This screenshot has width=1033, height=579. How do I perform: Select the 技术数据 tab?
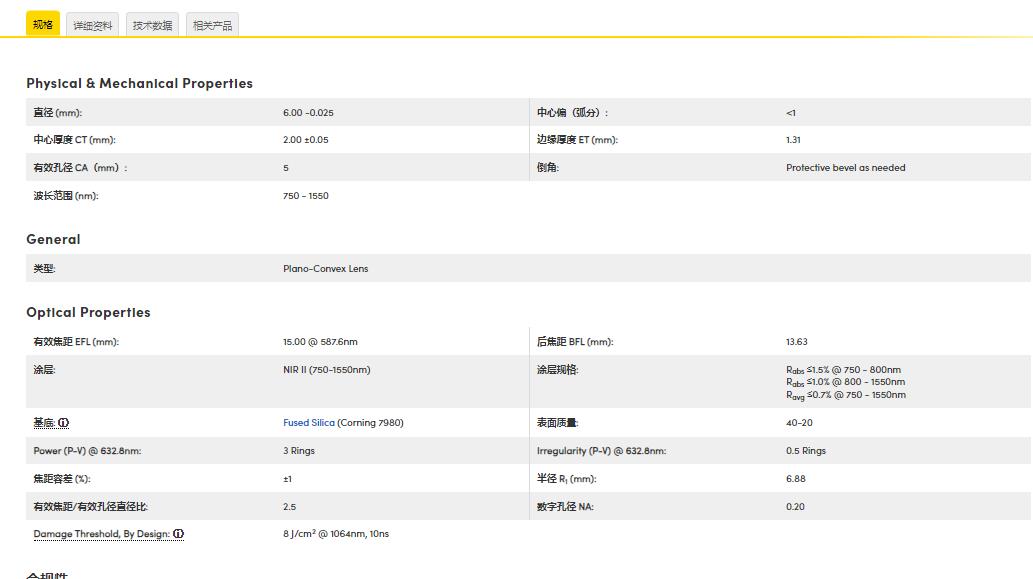tap(152, 25)
